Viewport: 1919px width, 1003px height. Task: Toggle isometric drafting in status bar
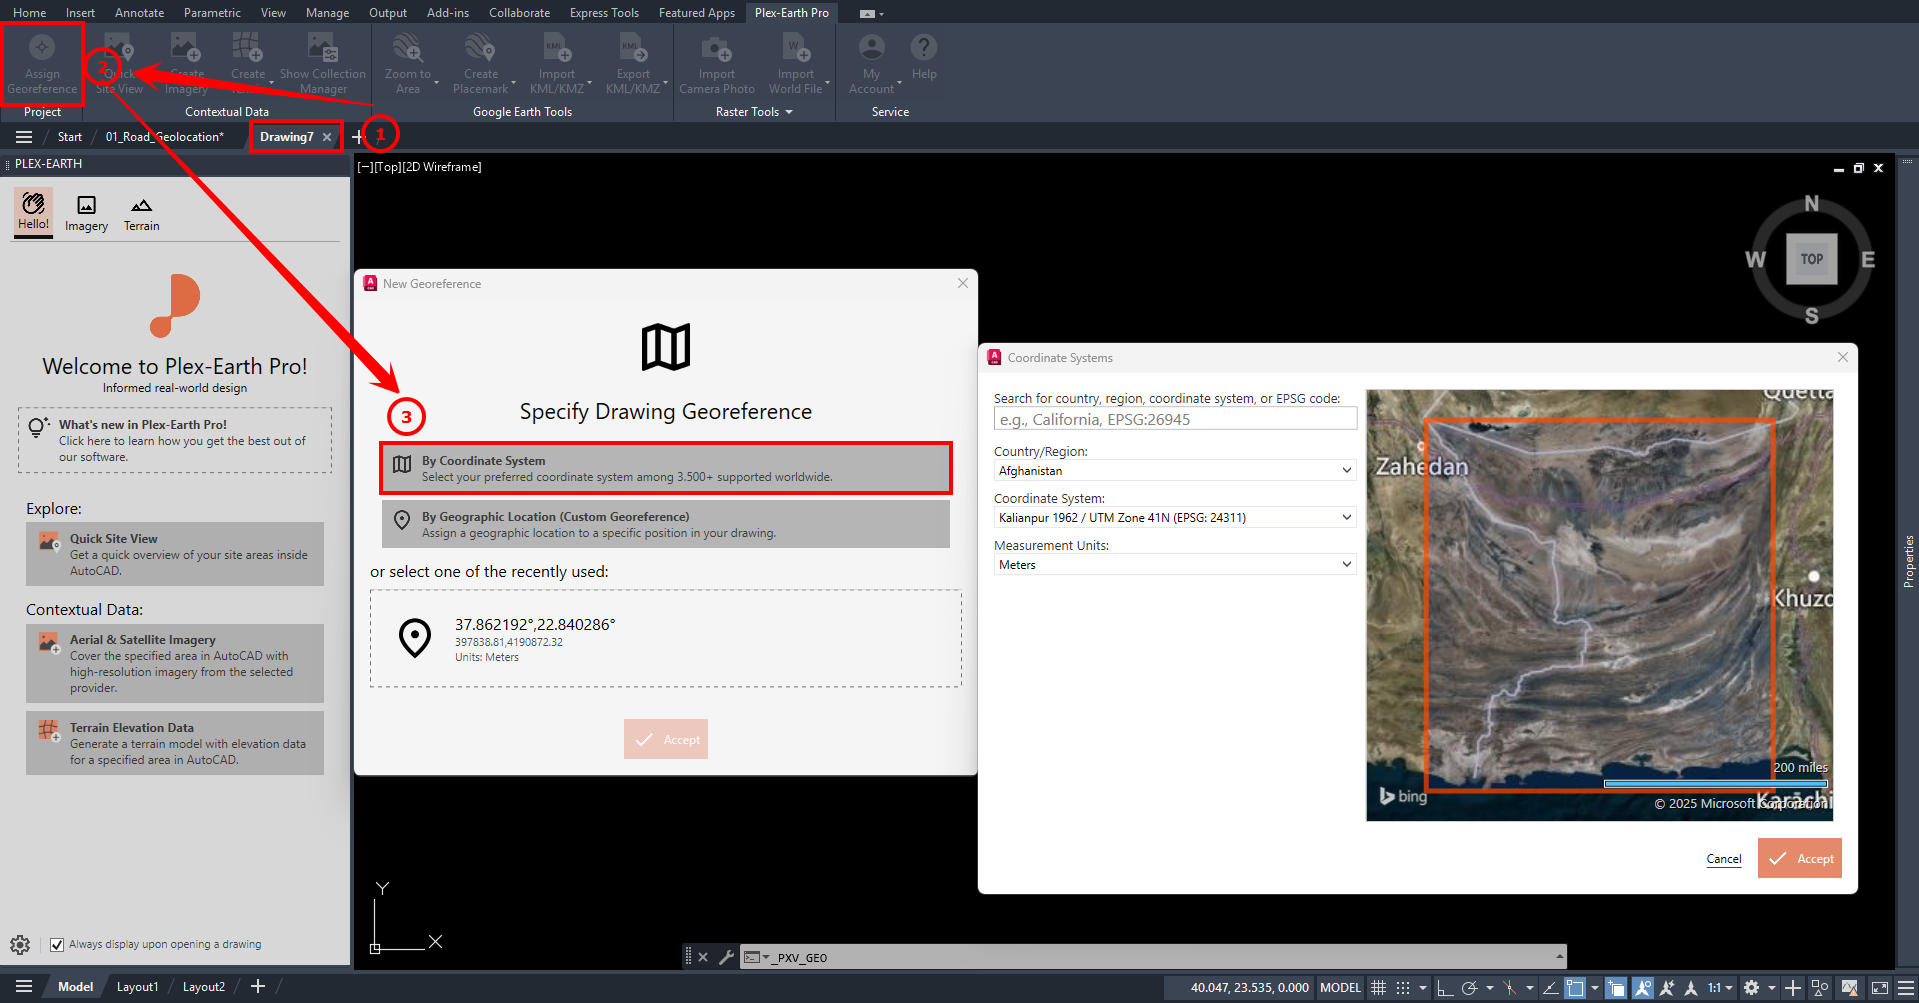(1509, 987)
